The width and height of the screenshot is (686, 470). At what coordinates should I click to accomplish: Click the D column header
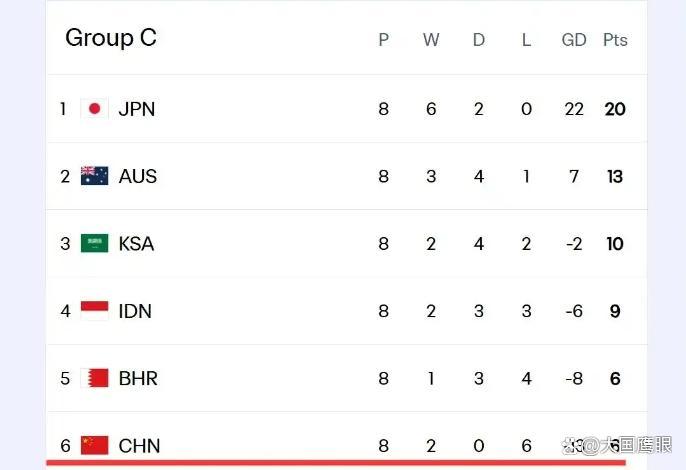click(479, 40)
